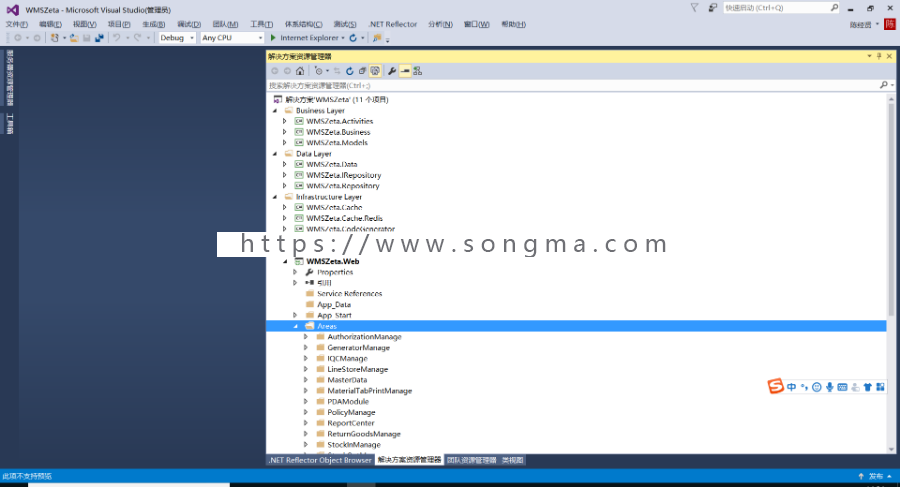Image resolution: width=900 pixels, height=487 pixels.
Task: Click the New Project toolbar icon
Action: point(55,38)
